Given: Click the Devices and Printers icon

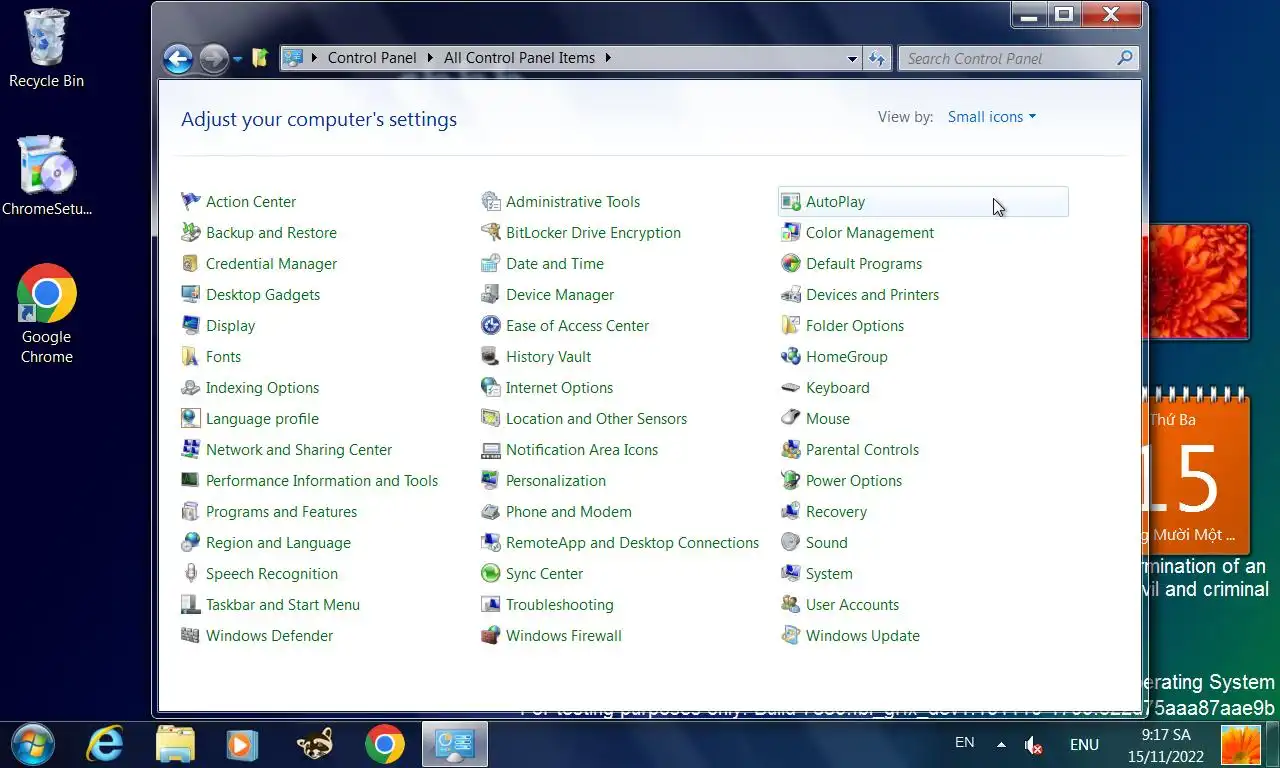Looking at the screenshot, I should pos(790,295).
